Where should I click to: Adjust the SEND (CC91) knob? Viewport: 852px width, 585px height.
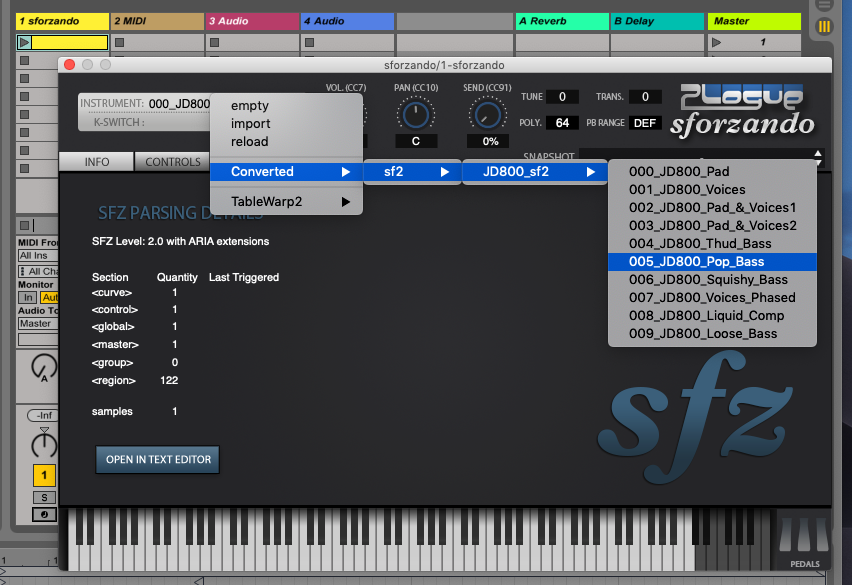(487, 114)
